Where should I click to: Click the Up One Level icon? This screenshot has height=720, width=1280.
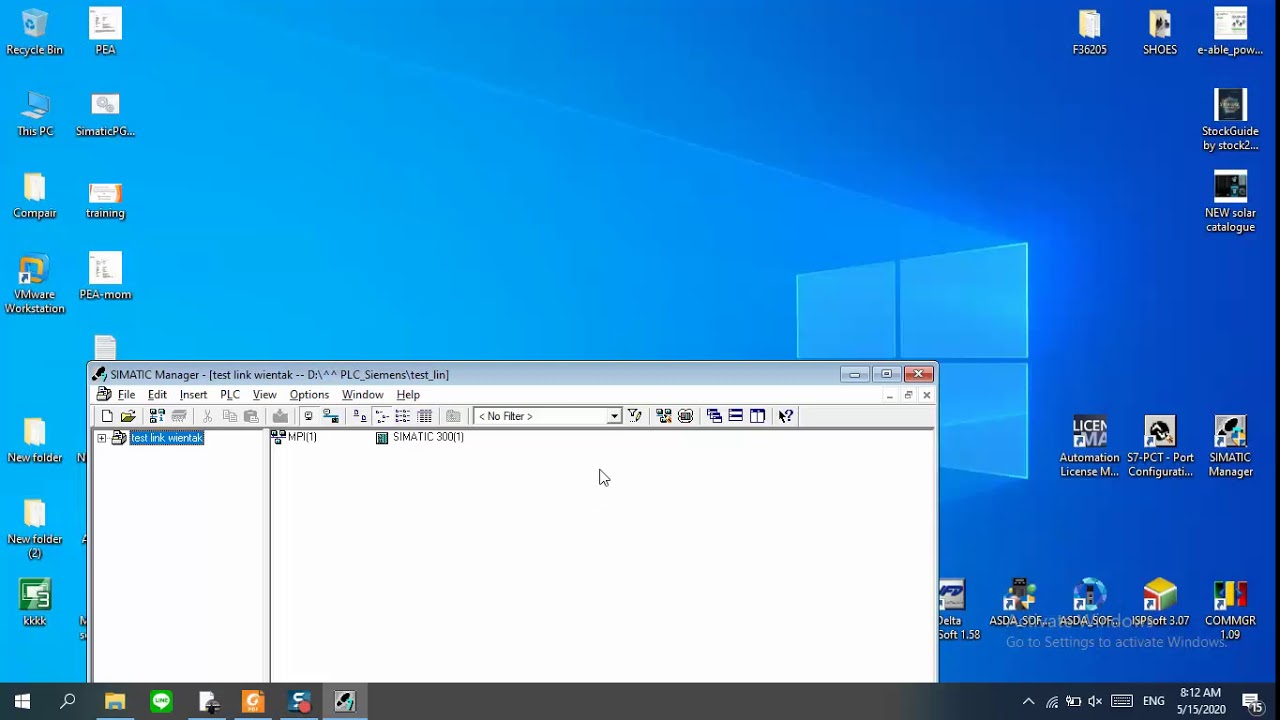(x=453, y=416)
